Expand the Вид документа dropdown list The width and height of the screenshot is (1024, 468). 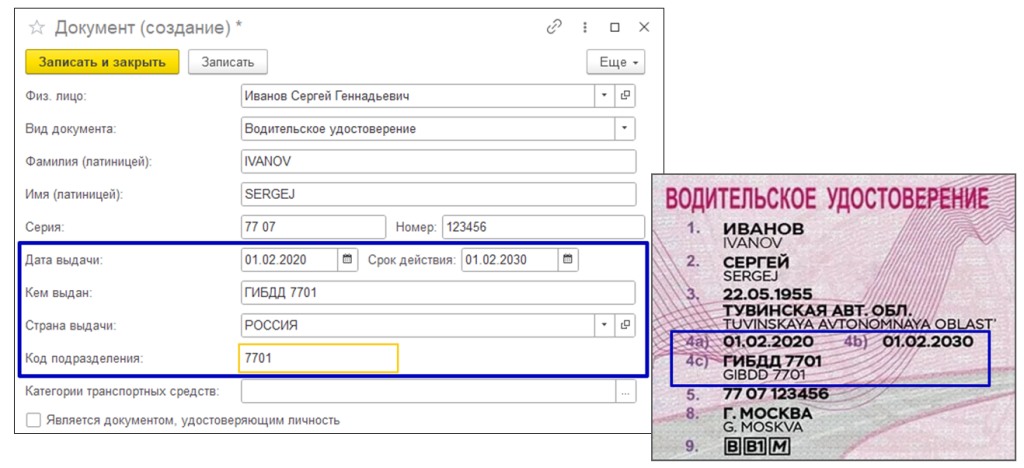(625, 129)
